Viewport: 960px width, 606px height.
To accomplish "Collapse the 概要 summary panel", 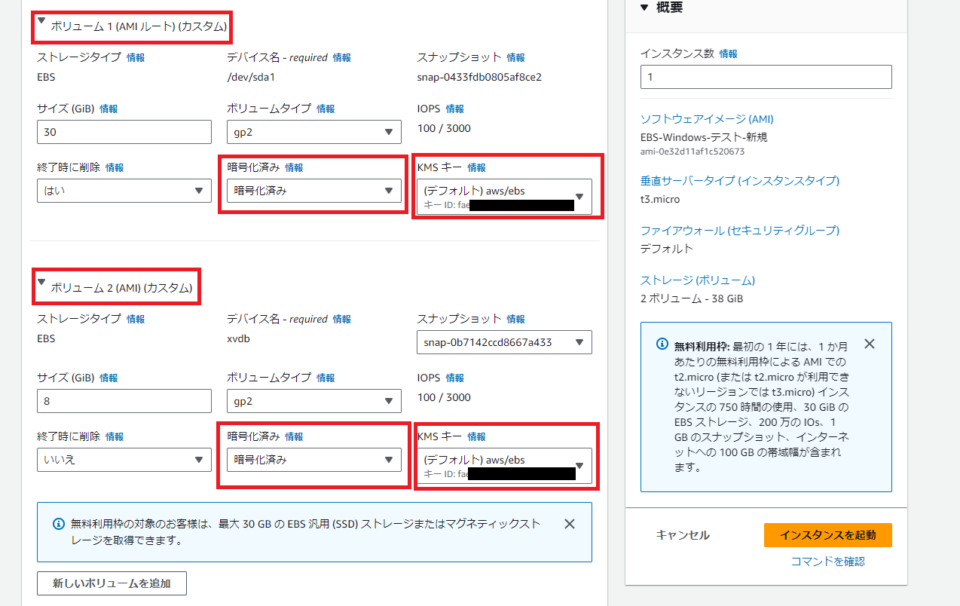I will click(644, 7).
